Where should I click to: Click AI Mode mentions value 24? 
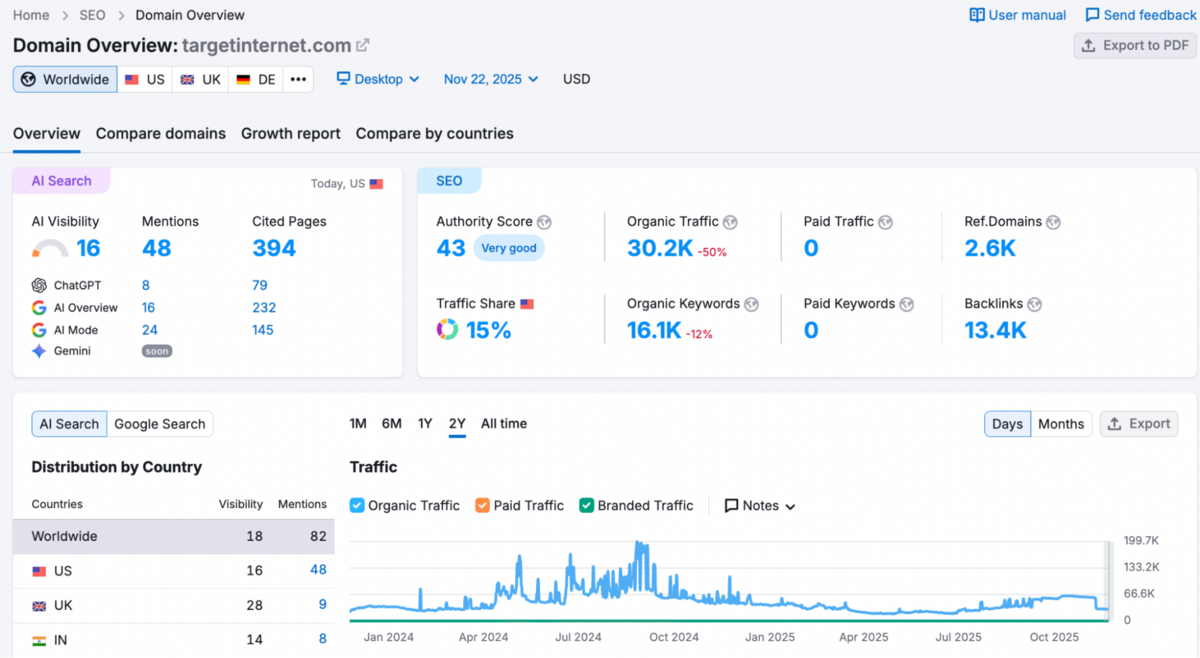pos(150,330)
